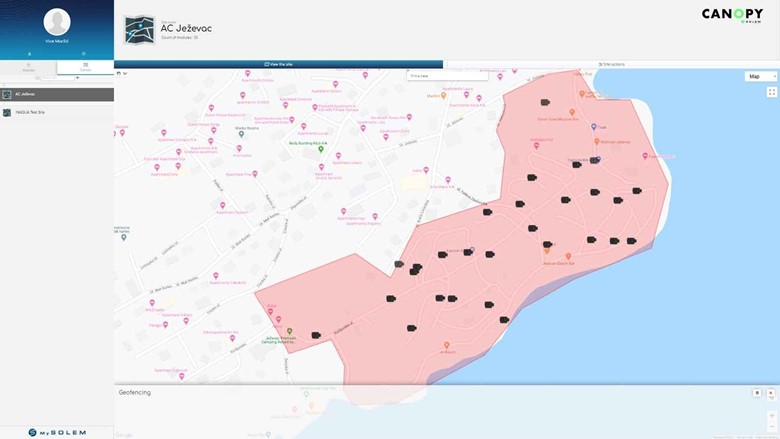The width and height of the screenshot is (780, 439).
Task: Expand the map toolbar chevron
Action: [125, 73]
